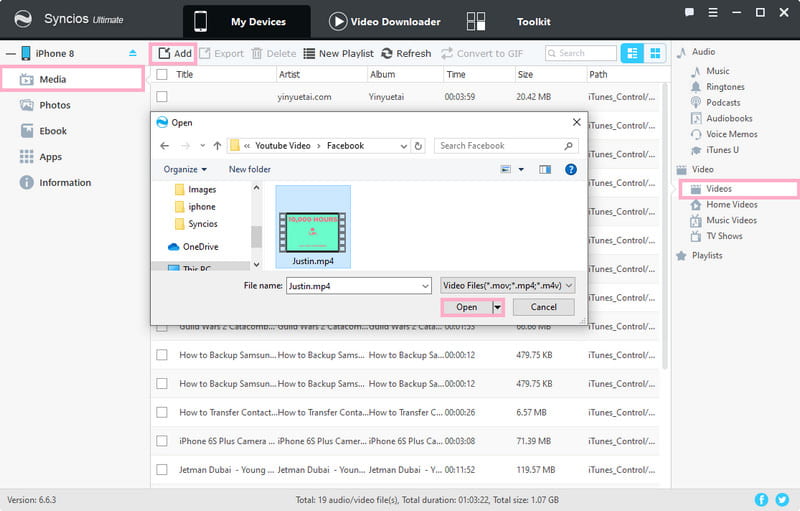Select the Justin.mp4 thumbnail
The width and height of the screenshot is (800, 511).
point(313,226)
